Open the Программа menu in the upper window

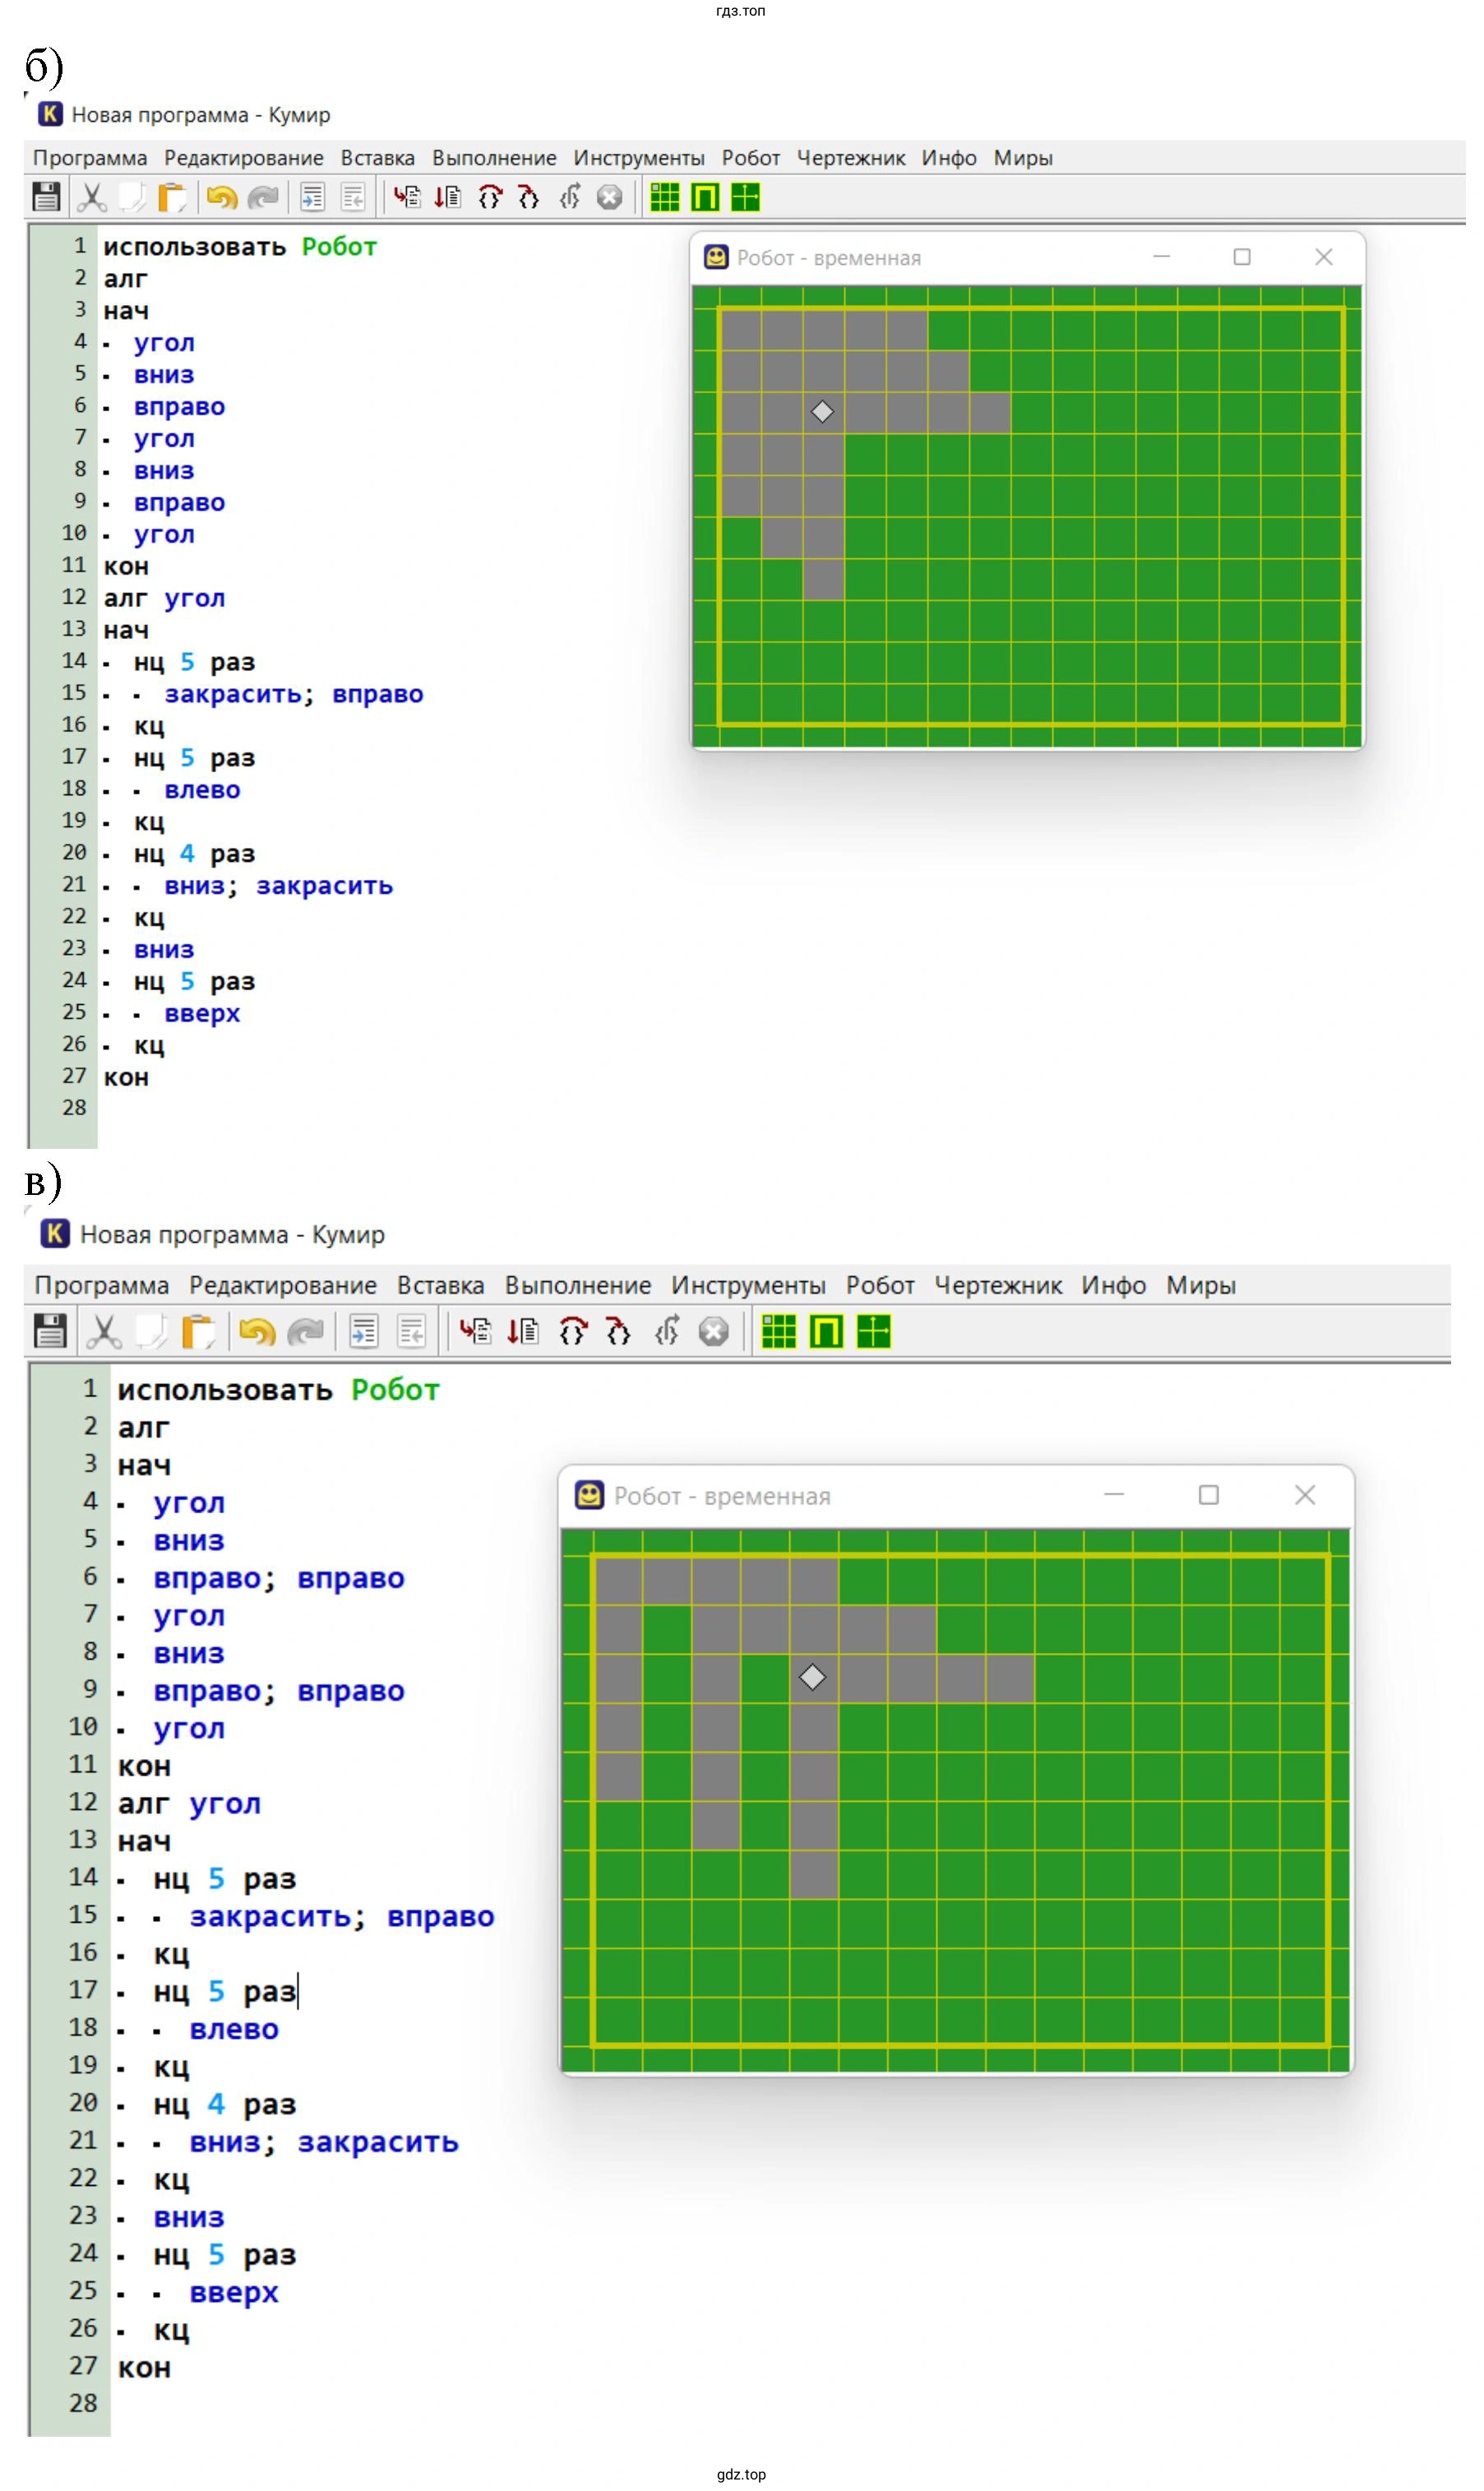pyautogui.click(x=90, y=158)
